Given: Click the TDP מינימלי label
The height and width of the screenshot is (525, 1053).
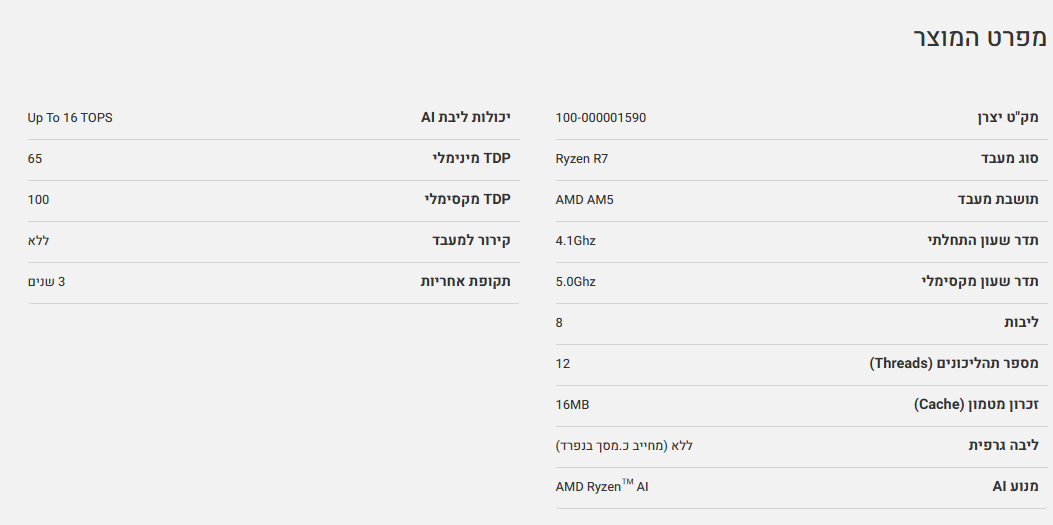Looking at the screenshot, I should tap(471, 159).
